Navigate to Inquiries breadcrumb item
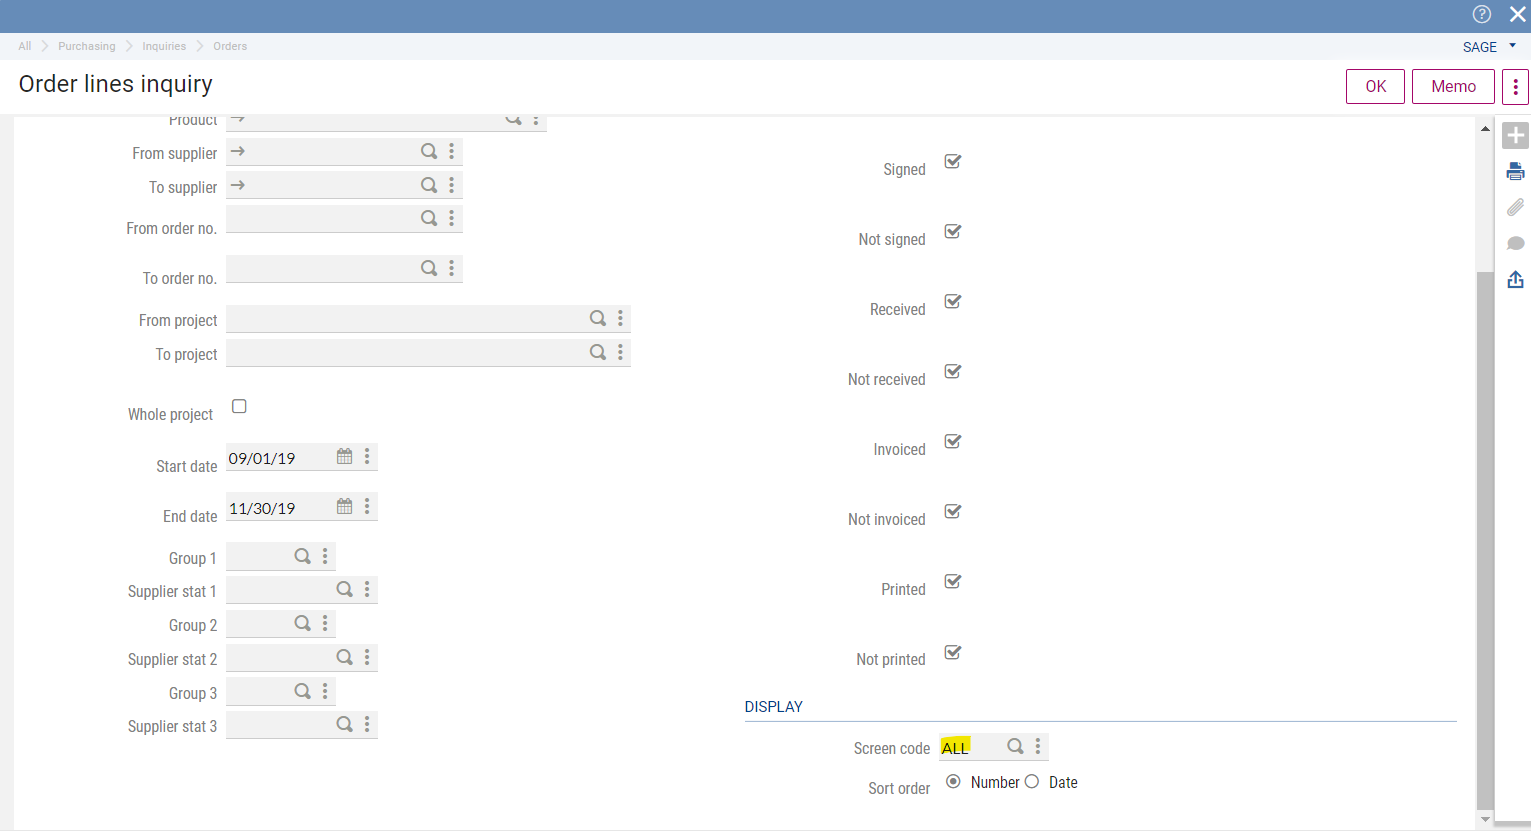The width and height of the screenshot is (1531, 837). (x=164, y=46)
